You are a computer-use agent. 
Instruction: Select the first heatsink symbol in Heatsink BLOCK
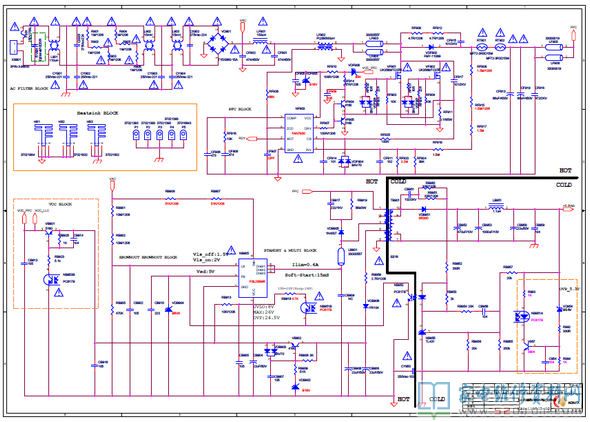click(x=43, y=136)
